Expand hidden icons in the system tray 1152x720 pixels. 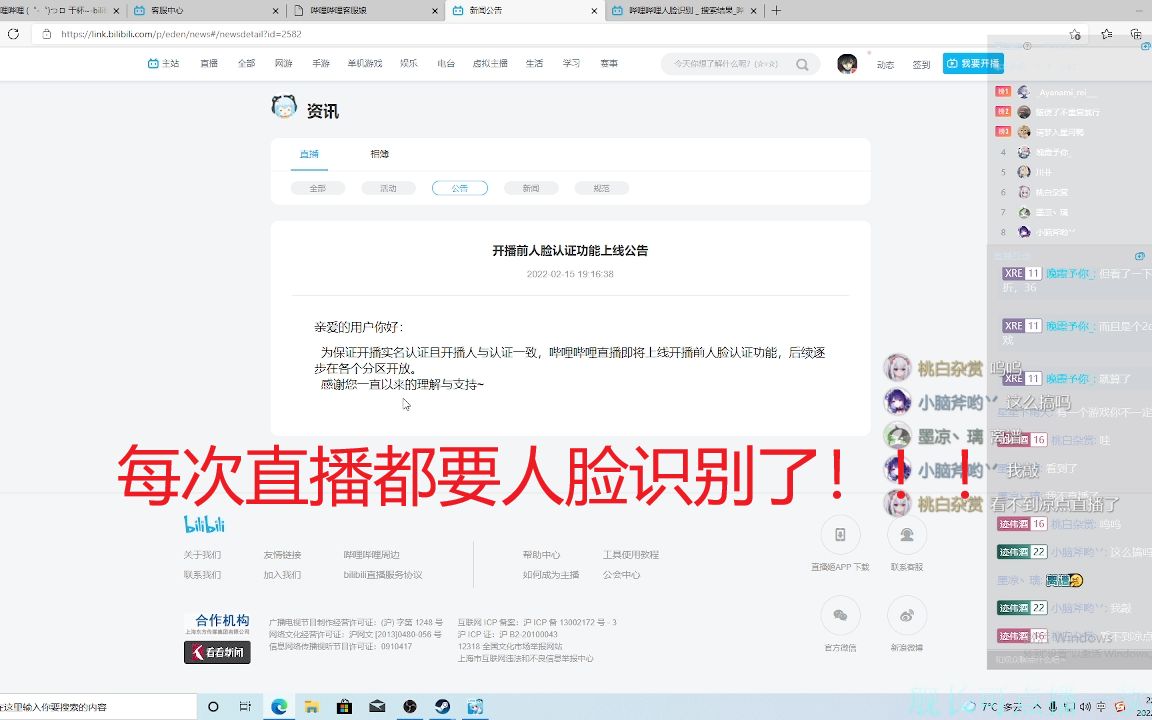(x=1037, y=706)
